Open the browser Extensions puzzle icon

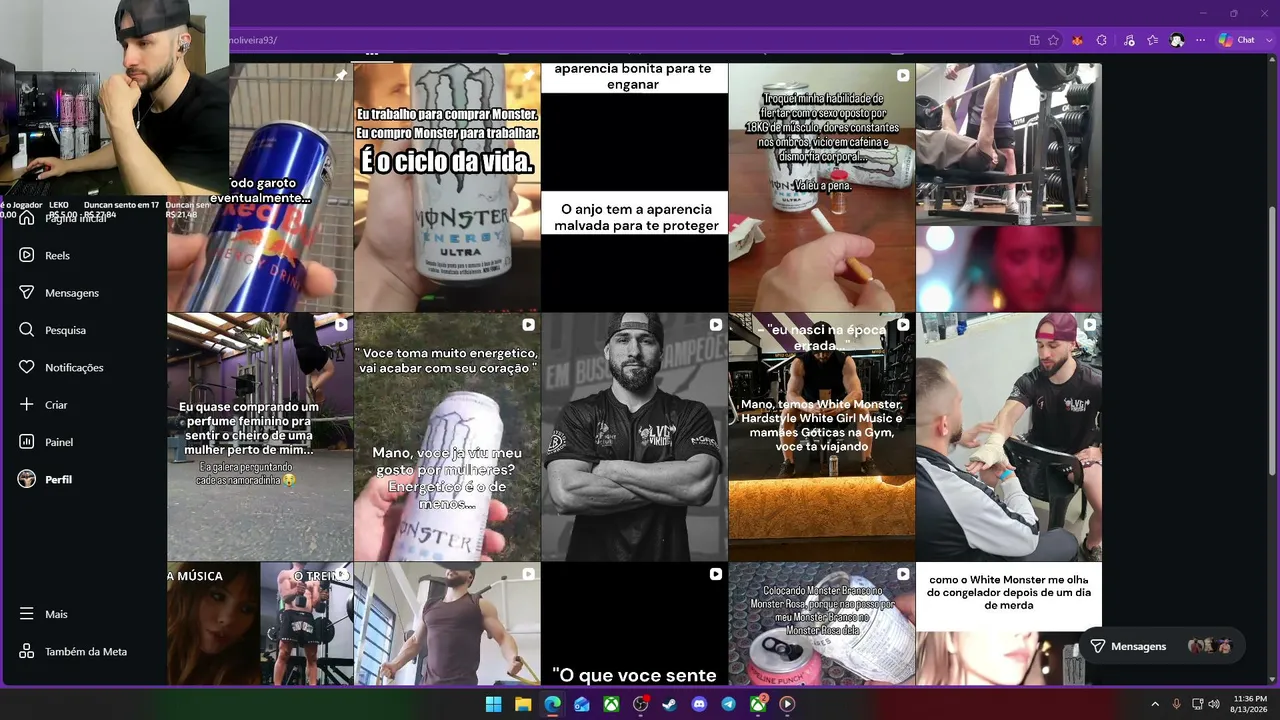[x=1102, y=40]
